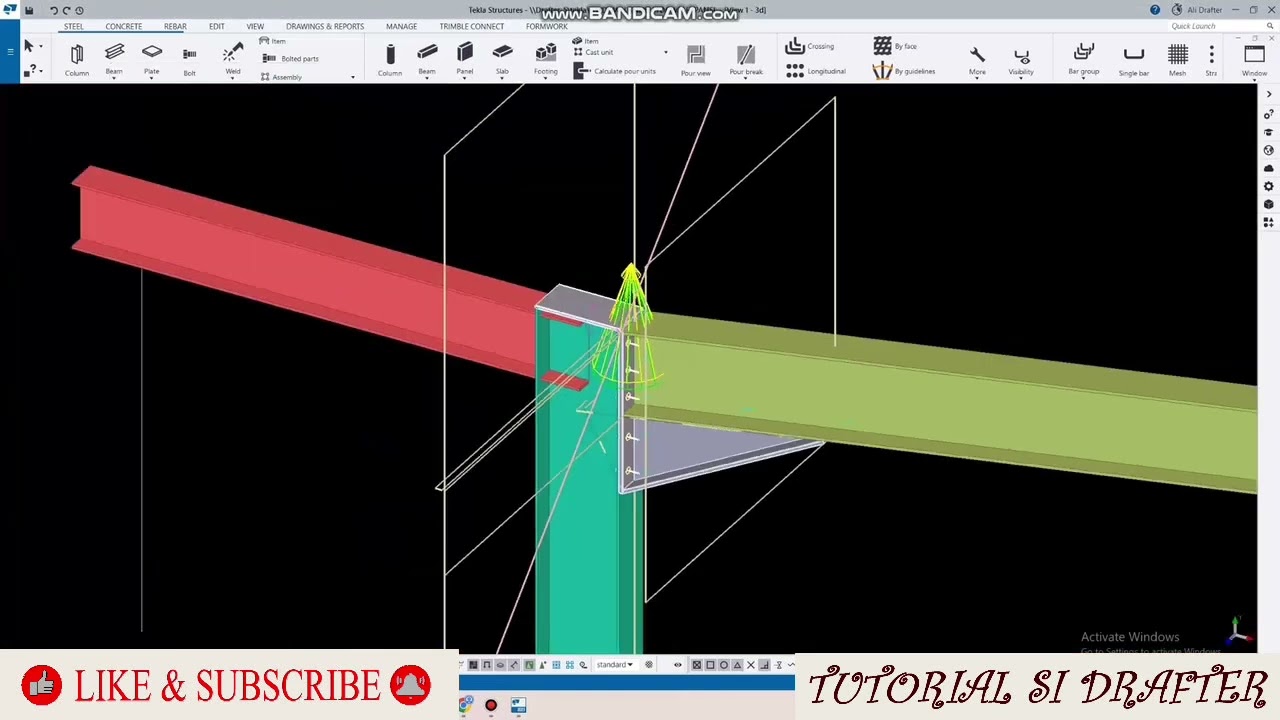Select the steel Column tool
The height and width of the screenshot is (720, 1280).
pos(77,59)
